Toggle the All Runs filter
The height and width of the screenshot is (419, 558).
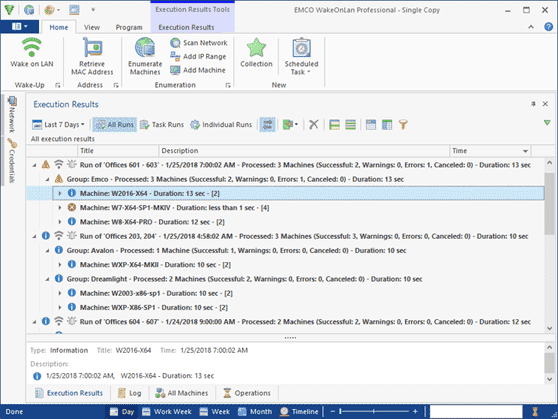115,125
